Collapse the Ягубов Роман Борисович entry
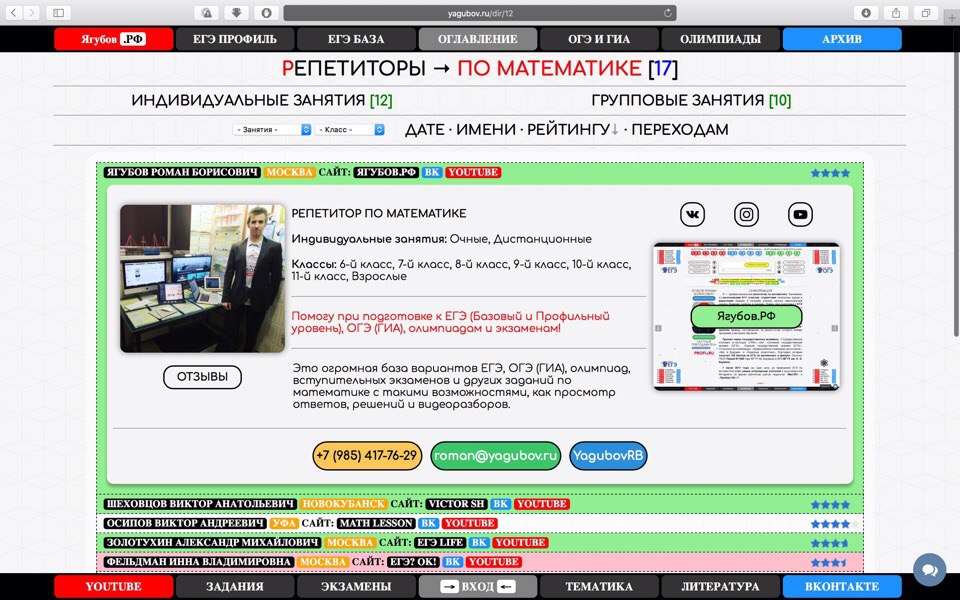 (x=182, y=173)
